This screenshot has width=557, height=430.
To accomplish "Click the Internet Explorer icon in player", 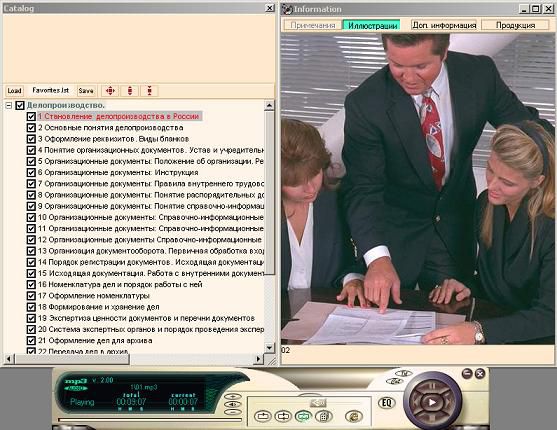I will click(353, 416).
